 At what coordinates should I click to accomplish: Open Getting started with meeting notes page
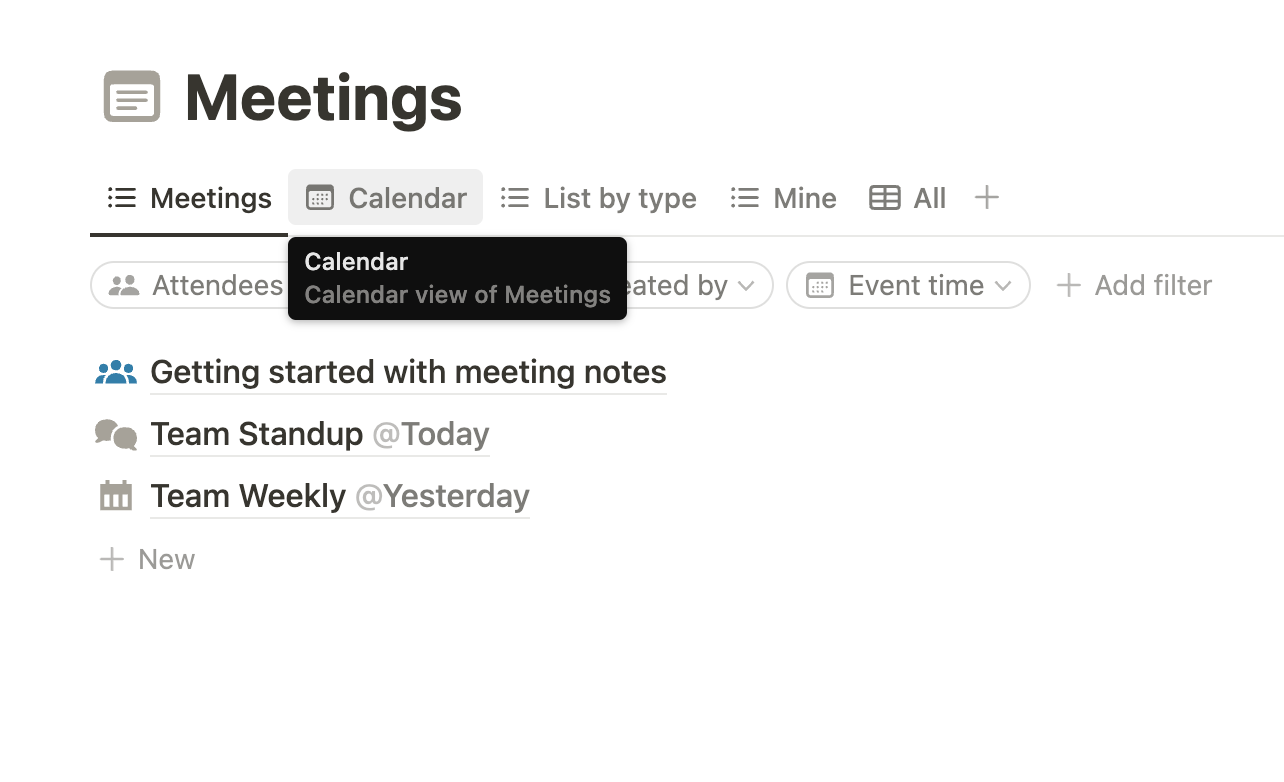pyautogui.click(x=408, y=372)
